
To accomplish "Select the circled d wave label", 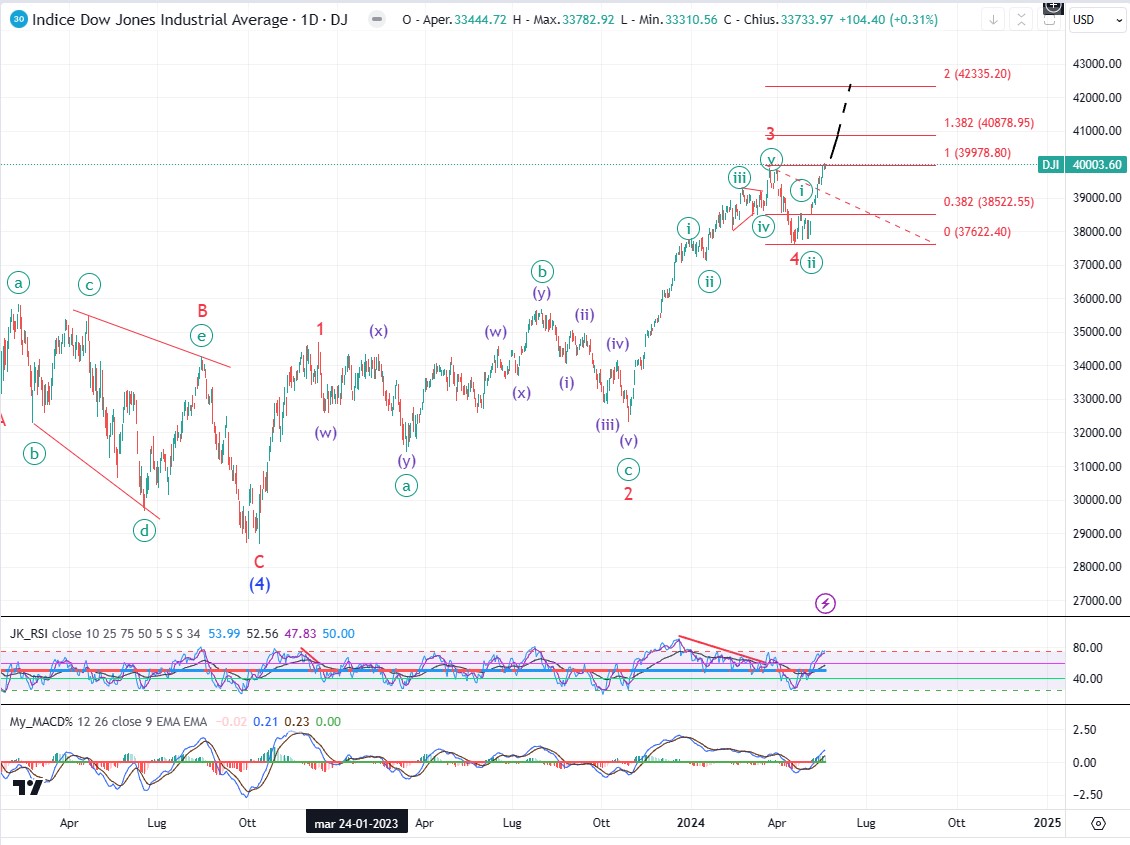I will point(144,531).
